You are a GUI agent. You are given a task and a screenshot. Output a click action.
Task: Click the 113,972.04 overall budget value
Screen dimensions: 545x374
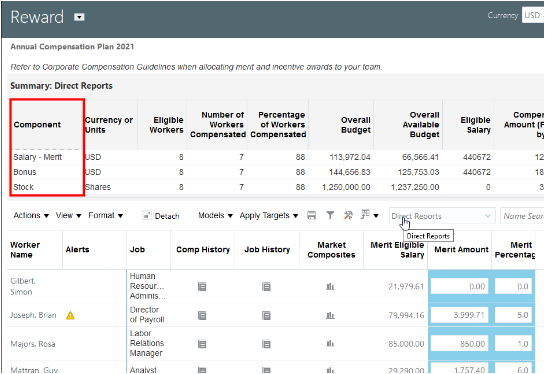350,157
